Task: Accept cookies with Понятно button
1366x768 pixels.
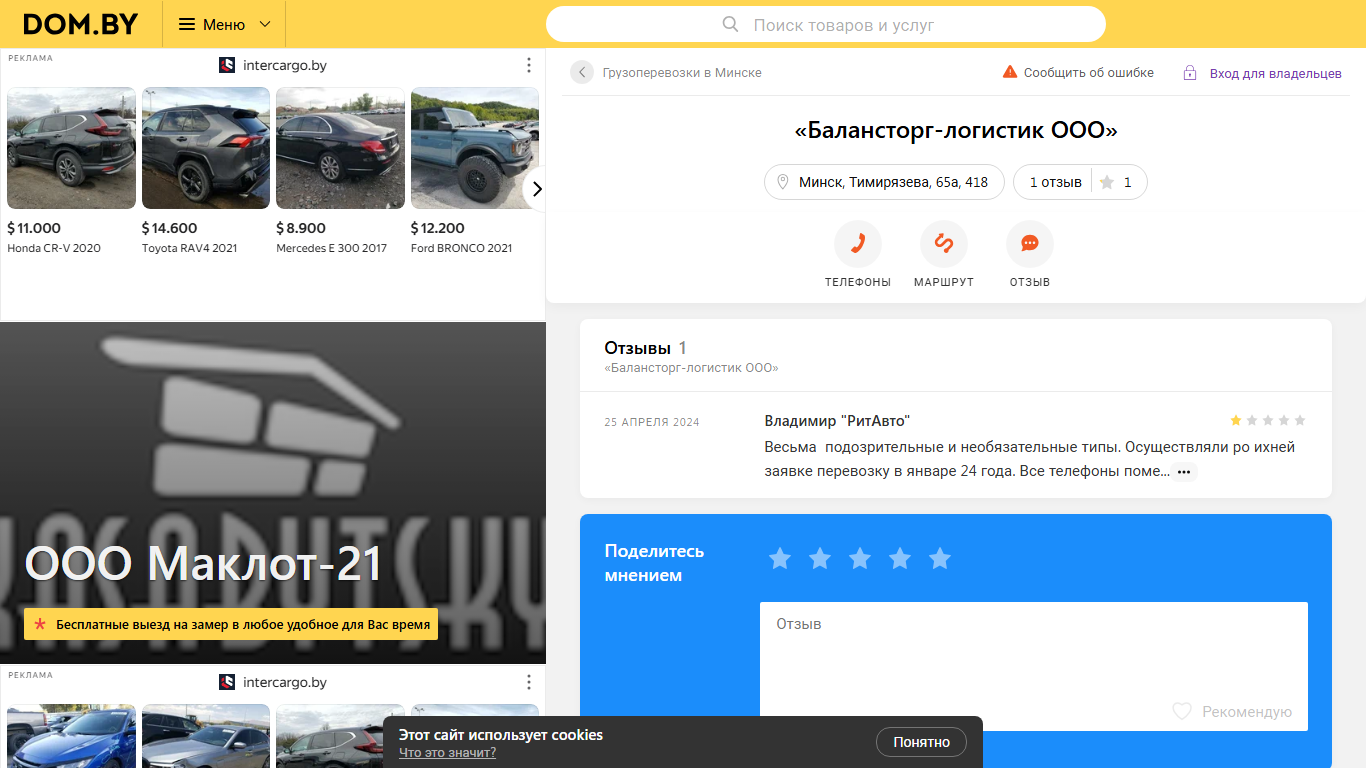Action: pyautogui.click(x=921, y=742)
